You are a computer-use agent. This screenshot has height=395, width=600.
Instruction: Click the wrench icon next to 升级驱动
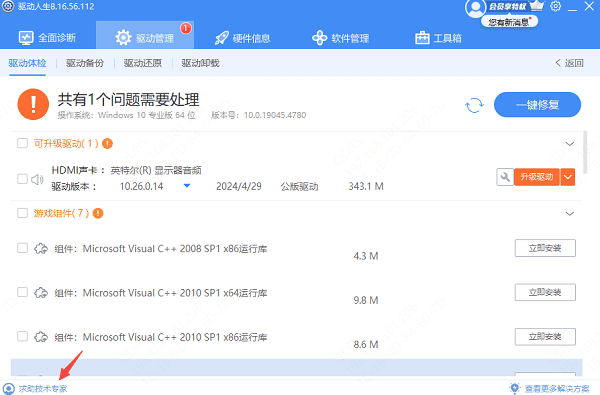tap(505, 177)
